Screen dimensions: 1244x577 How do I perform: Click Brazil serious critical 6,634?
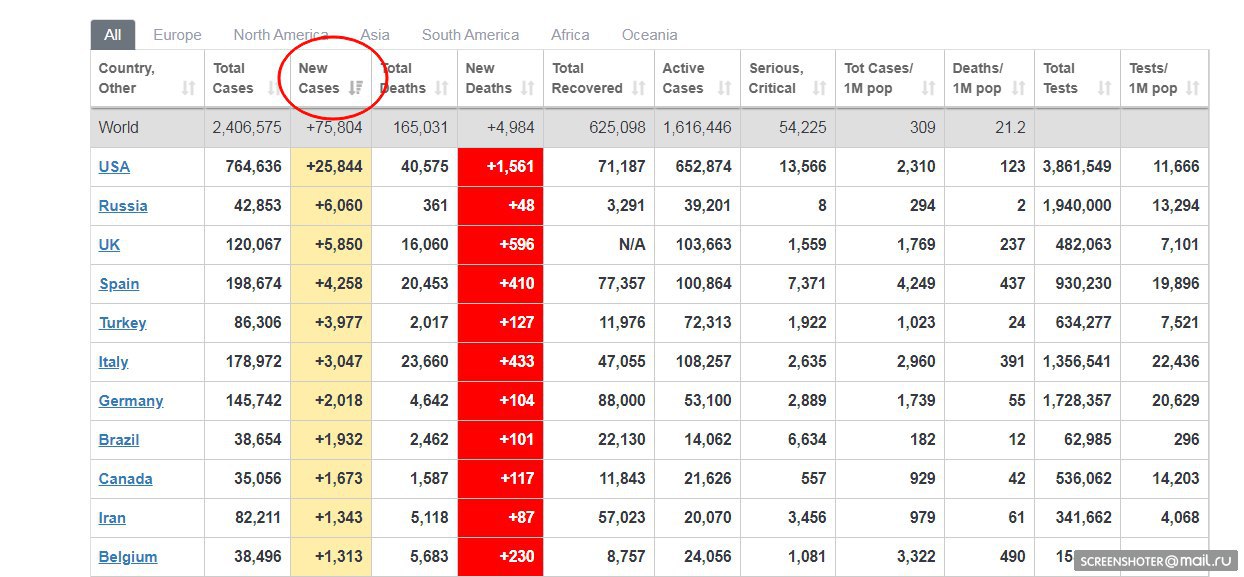(x=806, y=440)
